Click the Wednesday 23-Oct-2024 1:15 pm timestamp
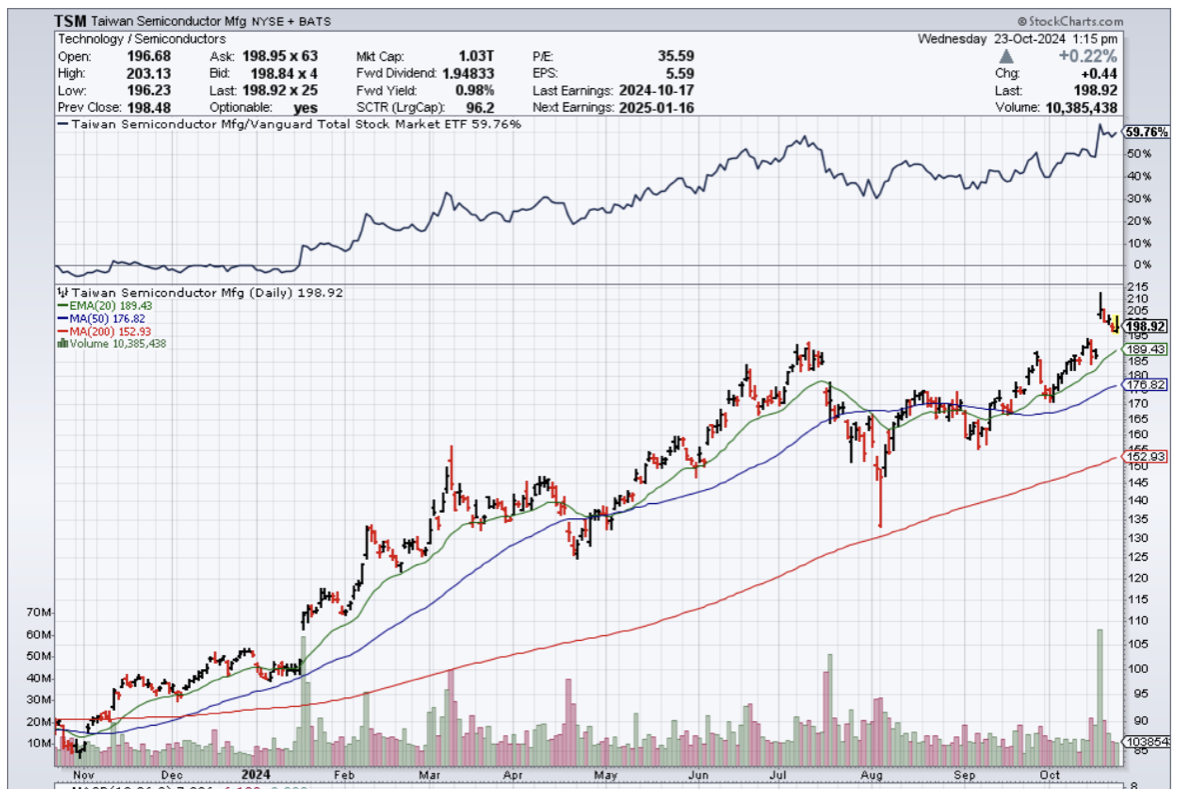 point(1017,39)
